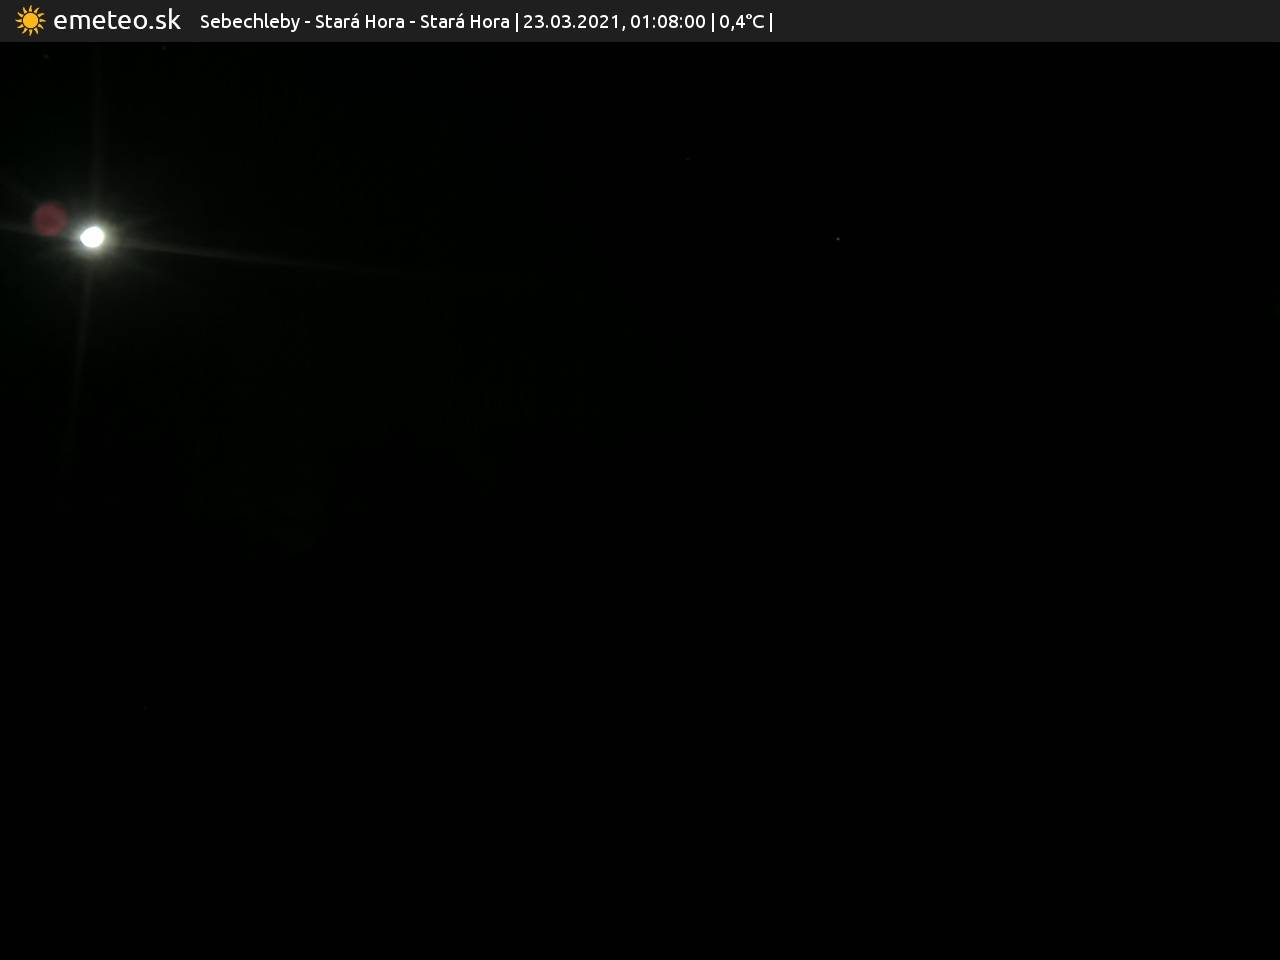Image resolution: width=1280 pixels, height=960 pixels.
Task: Click the tiny star on right side
Action: click(x=838, y=239)
